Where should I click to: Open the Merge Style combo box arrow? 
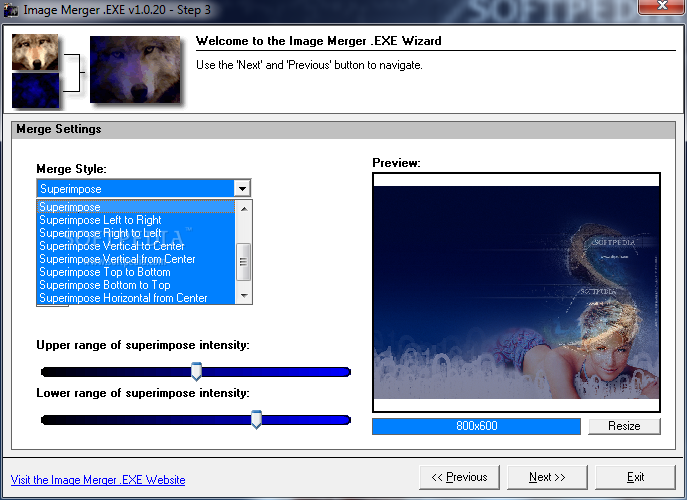[242, 189]
